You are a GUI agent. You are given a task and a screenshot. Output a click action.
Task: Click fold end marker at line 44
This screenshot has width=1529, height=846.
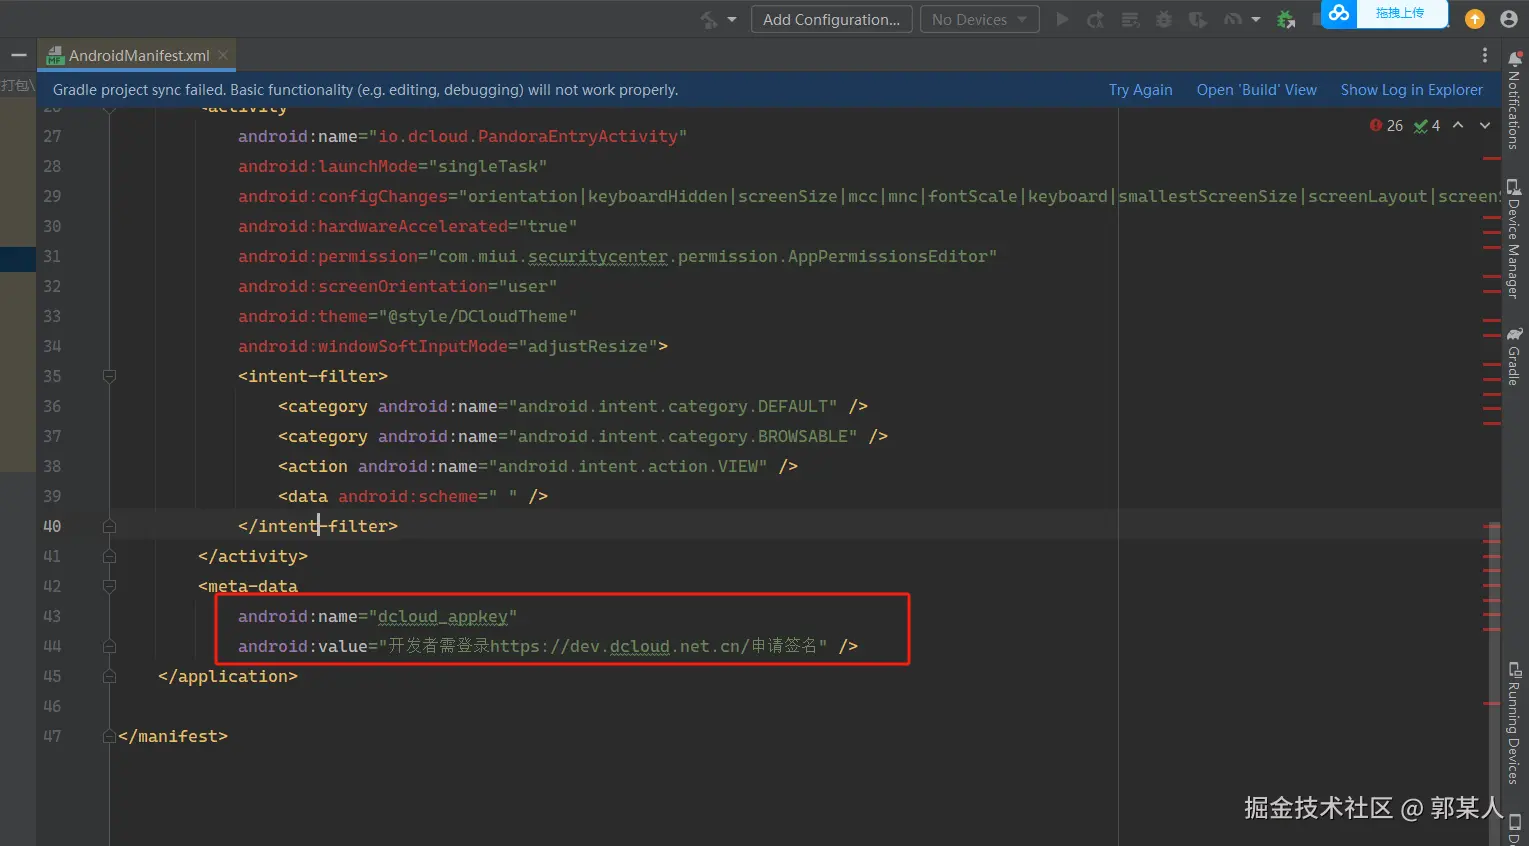click(109, 646)
